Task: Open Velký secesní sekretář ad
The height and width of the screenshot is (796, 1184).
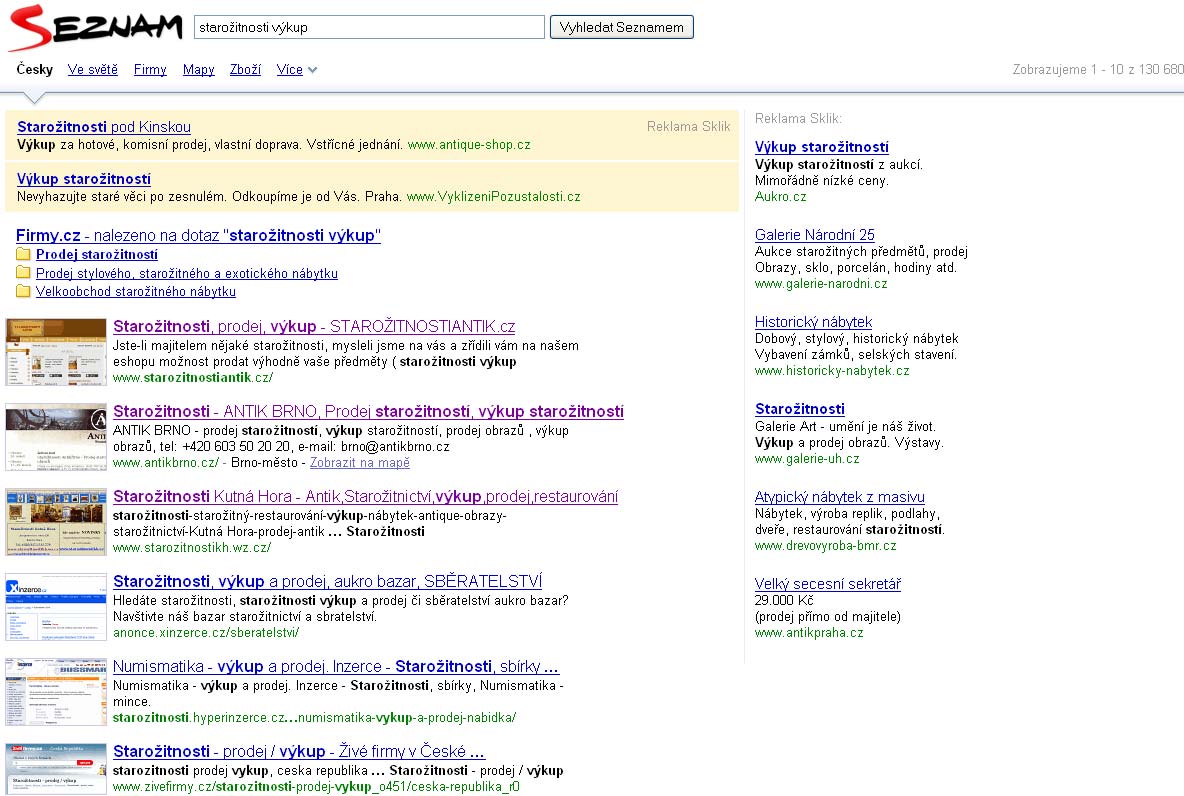Action: click(828, 584)
